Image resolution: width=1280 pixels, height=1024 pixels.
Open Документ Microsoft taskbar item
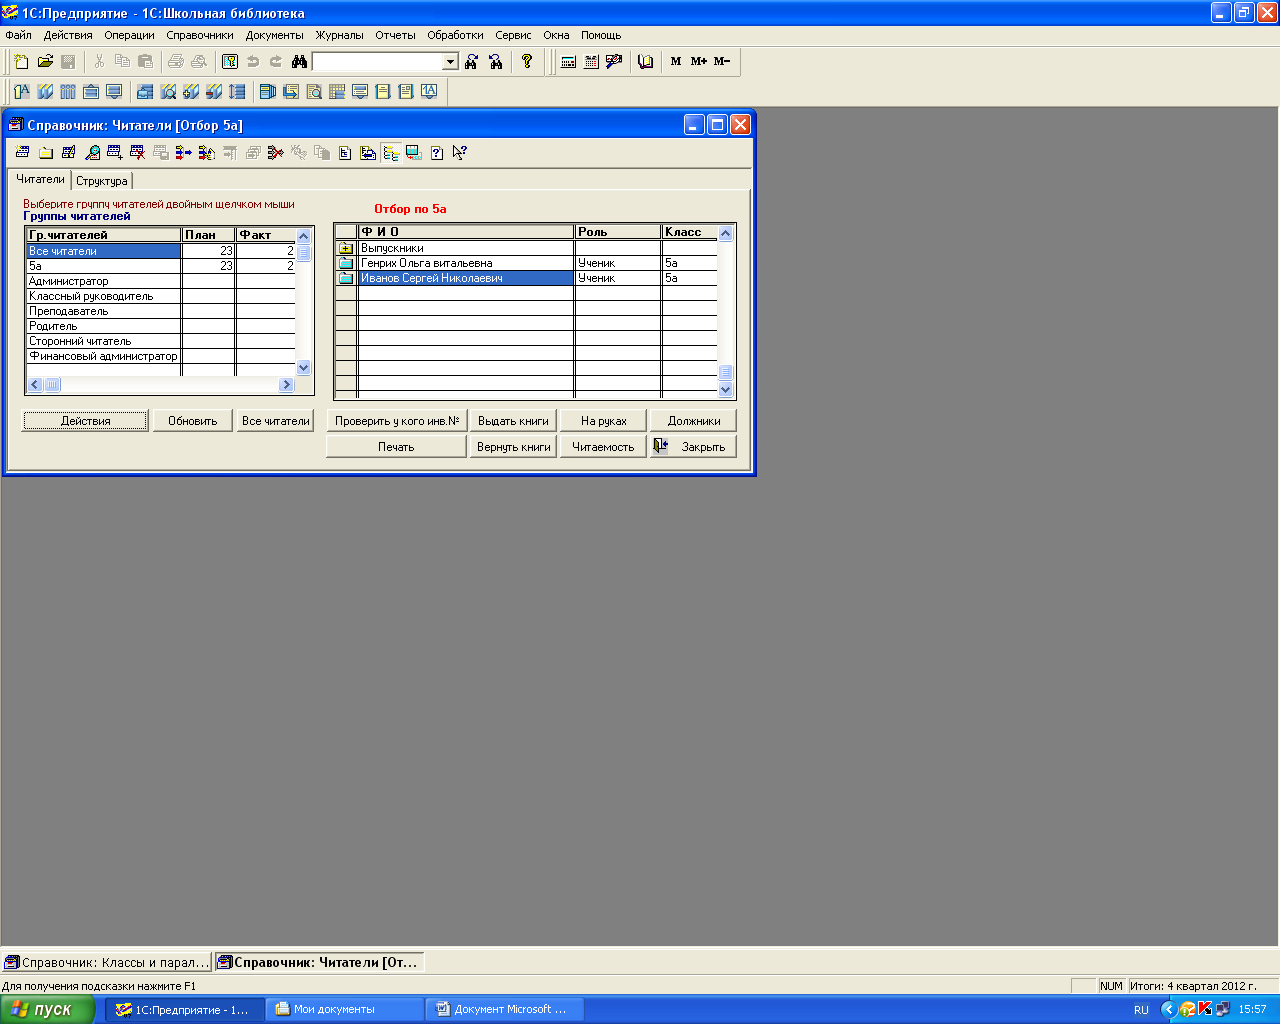point(505,1010)
